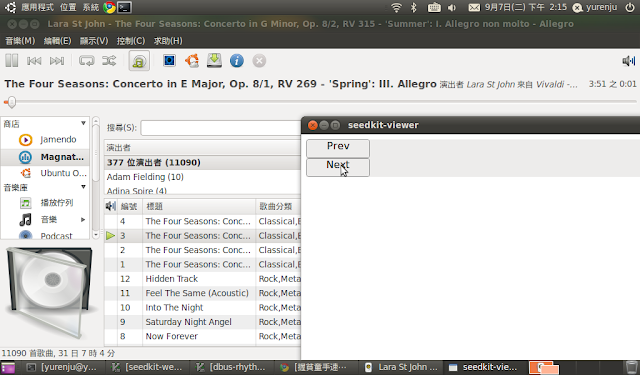Screen dimensions: 640x375
Task: Click the show desktop taskbar icon
Action: 9,368
